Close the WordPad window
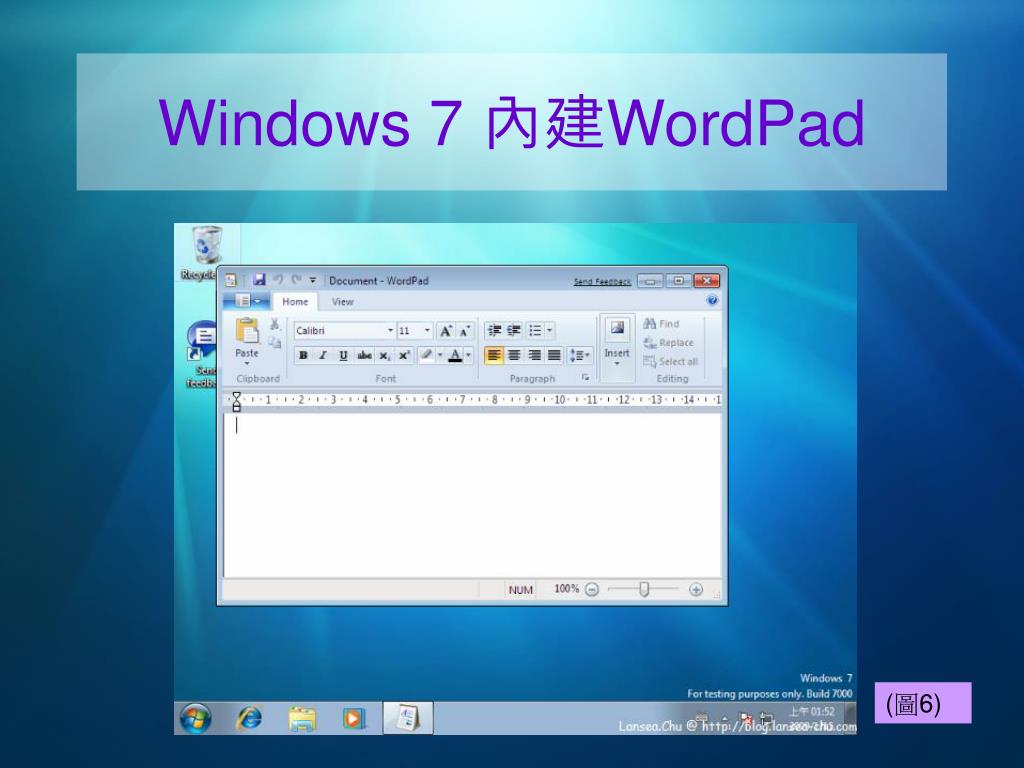This screenshot has height=768, width=1024. [x=707, y=281]
